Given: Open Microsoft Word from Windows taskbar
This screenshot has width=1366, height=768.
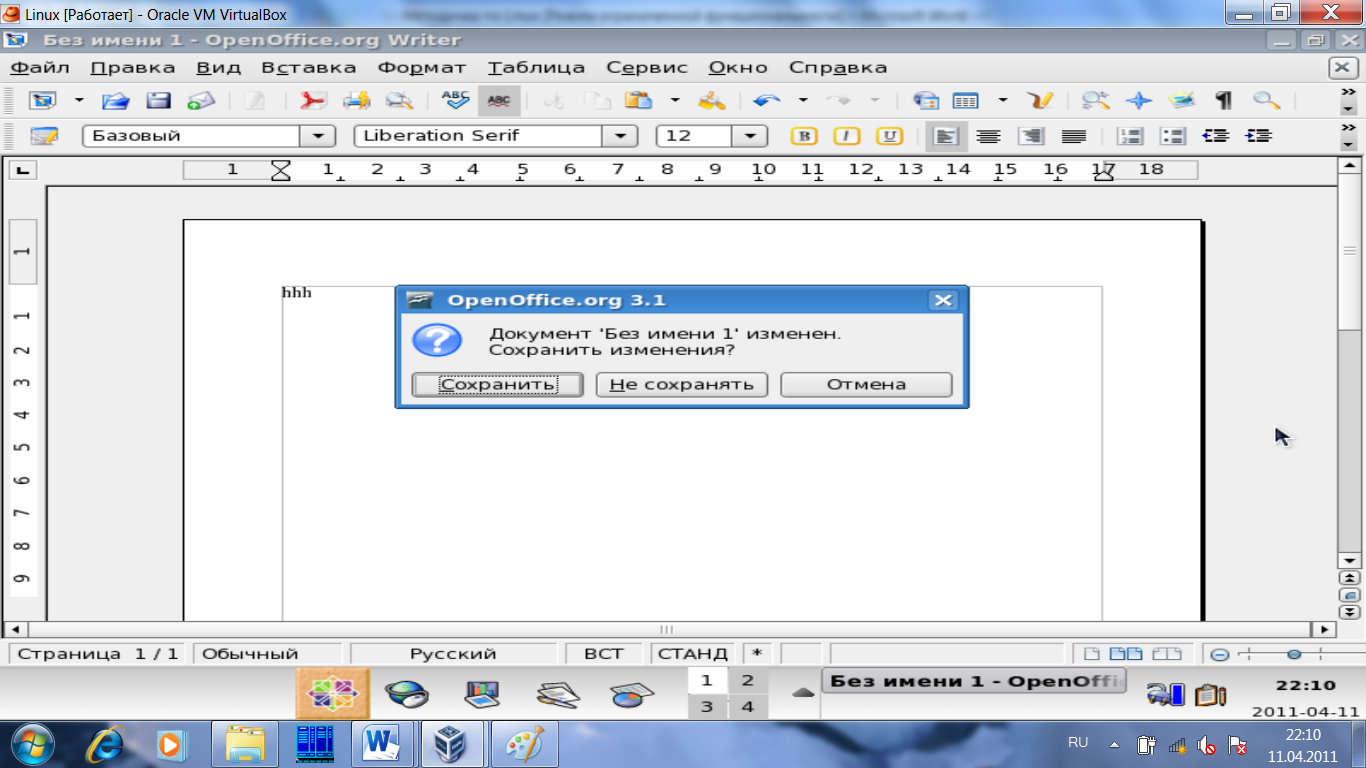Looking at the screenshot, I should [382, 744].
